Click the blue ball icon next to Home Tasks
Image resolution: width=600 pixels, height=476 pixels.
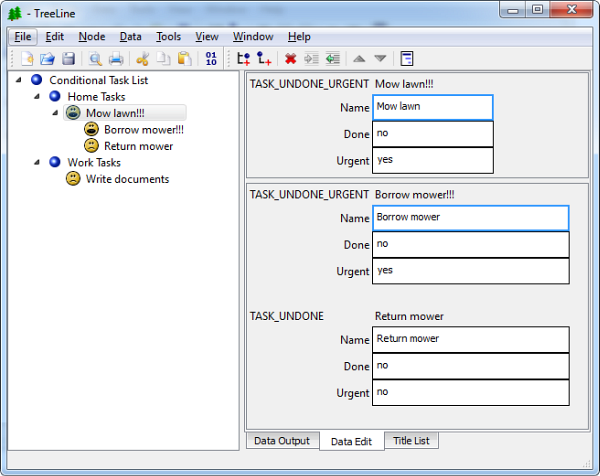coord(55,96)
